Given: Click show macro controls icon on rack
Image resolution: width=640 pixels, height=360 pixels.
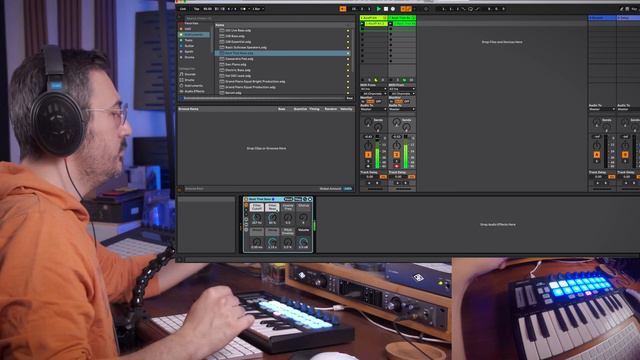Looking at the screenshot, I should pyautogui.click(x=246, y=205).
